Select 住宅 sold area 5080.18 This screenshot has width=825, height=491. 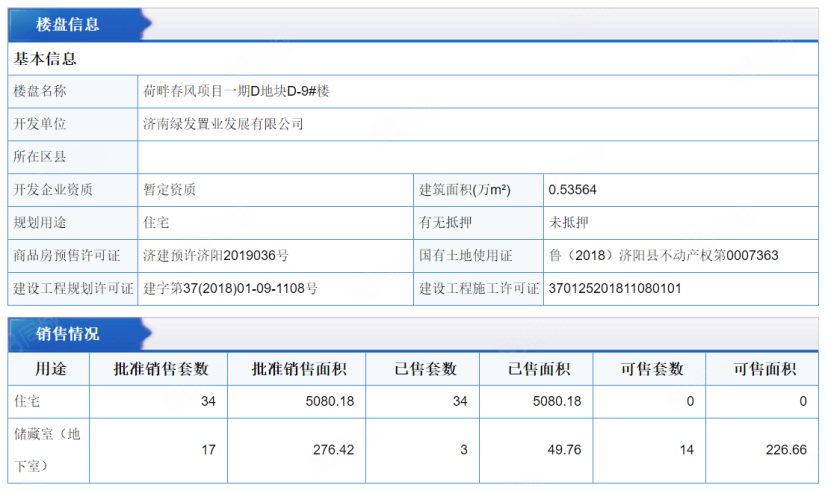557,402
